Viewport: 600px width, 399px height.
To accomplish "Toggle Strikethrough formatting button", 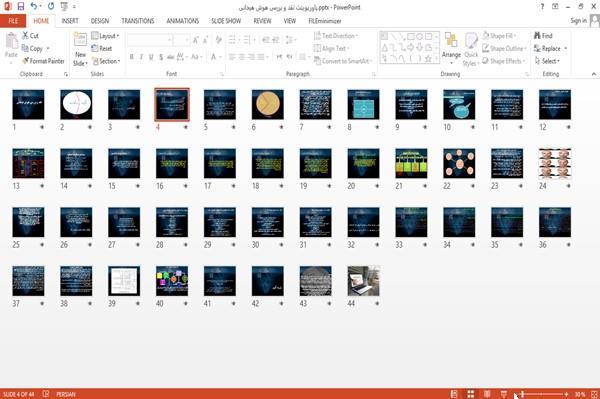I will coord(170,57).
